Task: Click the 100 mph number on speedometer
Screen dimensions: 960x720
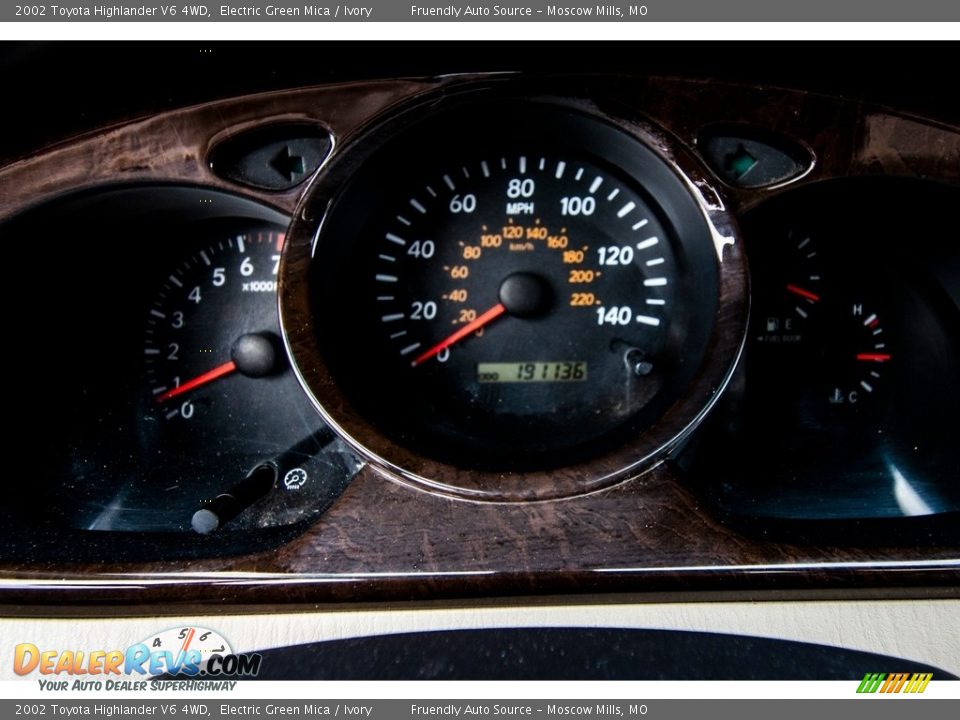Action: (x=577, y=206)
